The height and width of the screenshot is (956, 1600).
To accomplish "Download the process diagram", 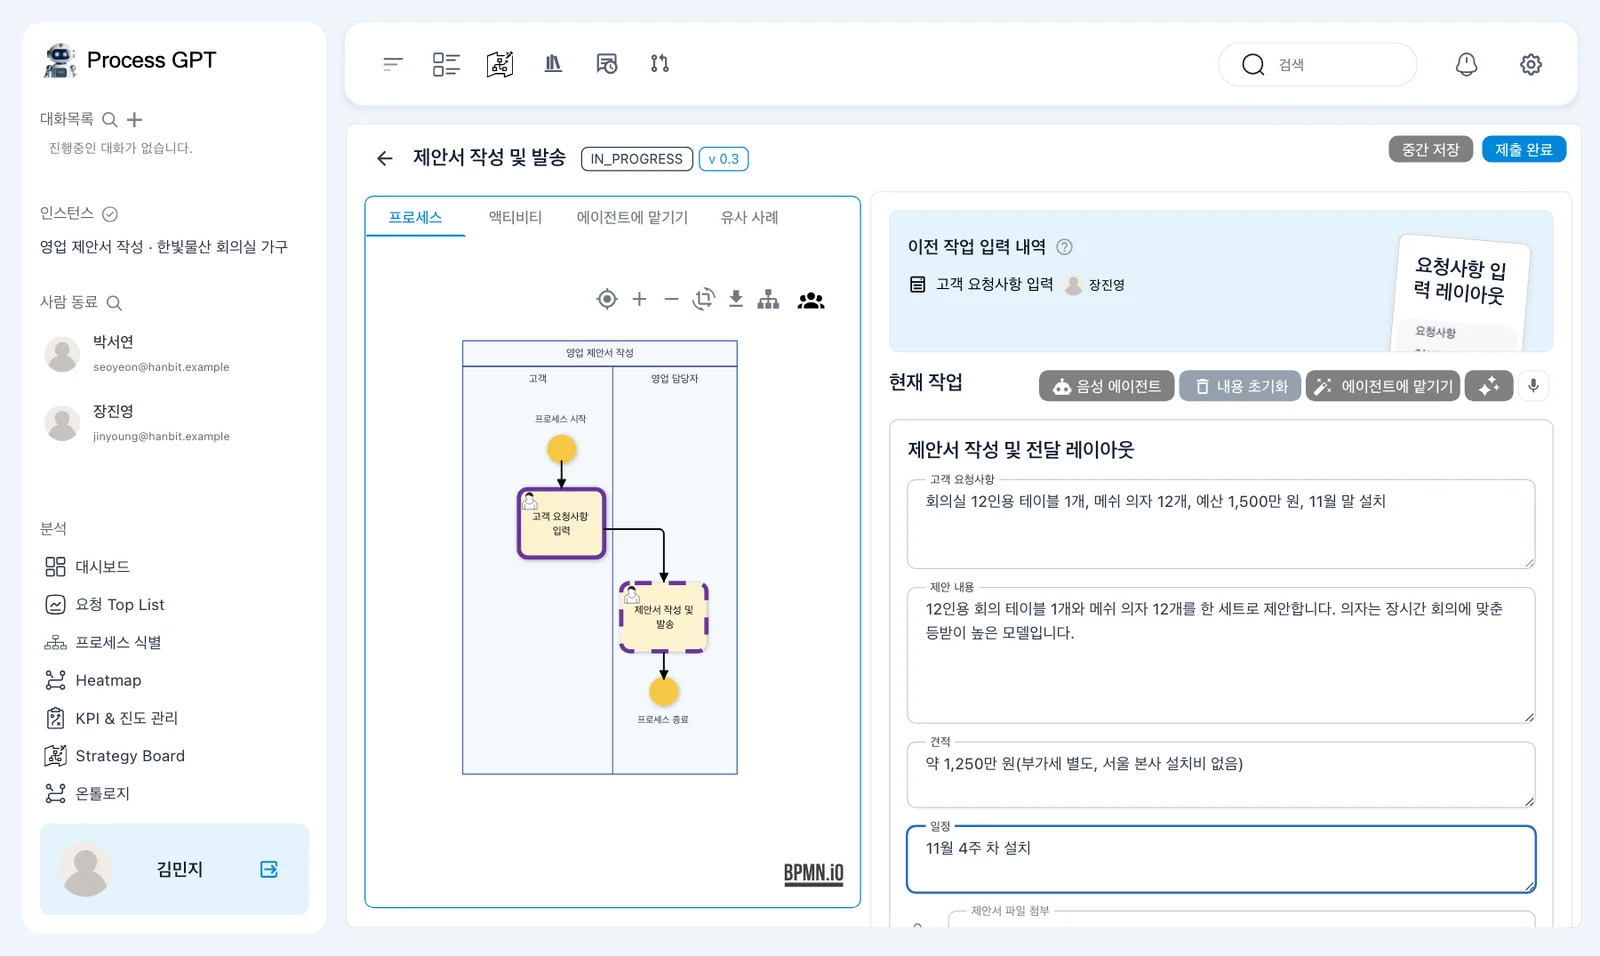I will point(736,299).
